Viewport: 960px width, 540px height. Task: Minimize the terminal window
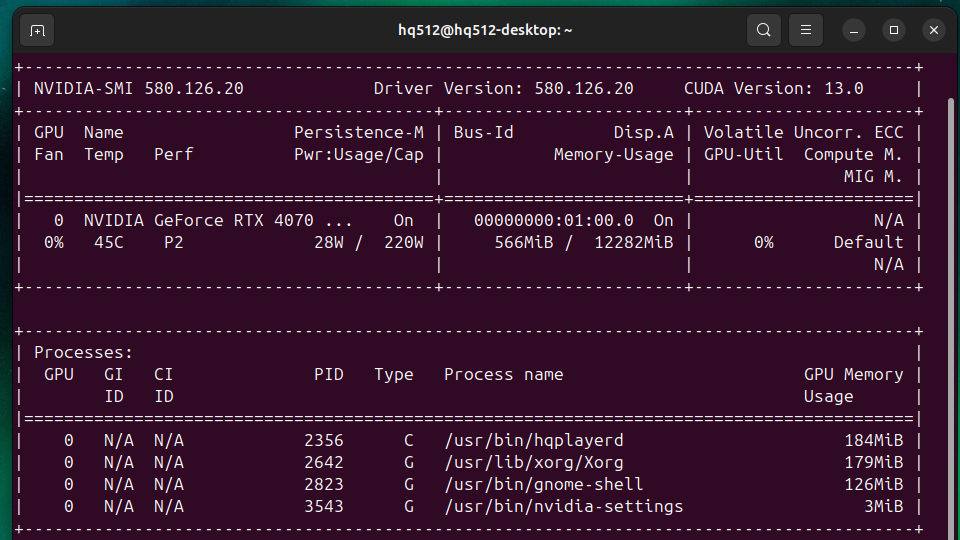[855, 30]
